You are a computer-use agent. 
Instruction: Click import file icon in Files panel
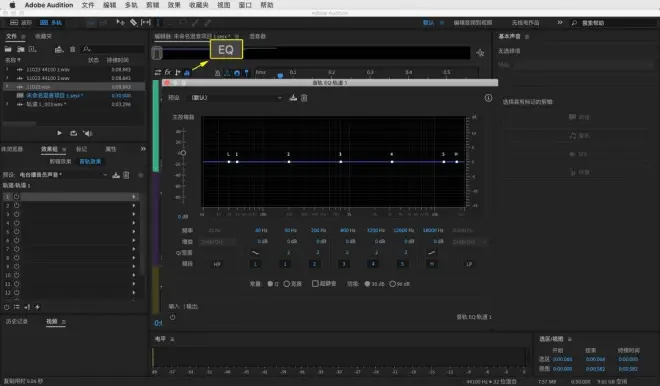tap(20, 49)
